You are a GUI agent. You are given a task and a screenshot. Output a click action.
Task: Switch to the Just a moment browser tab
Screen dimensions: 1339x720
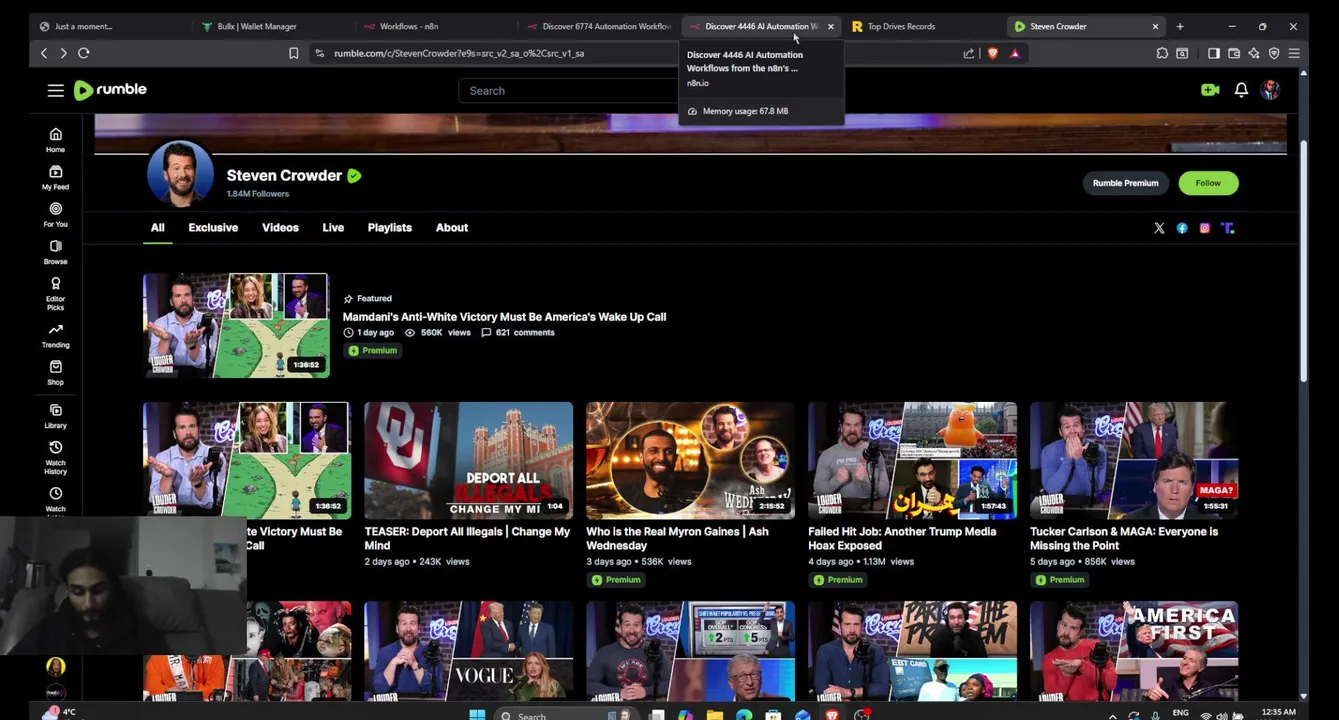108,26
